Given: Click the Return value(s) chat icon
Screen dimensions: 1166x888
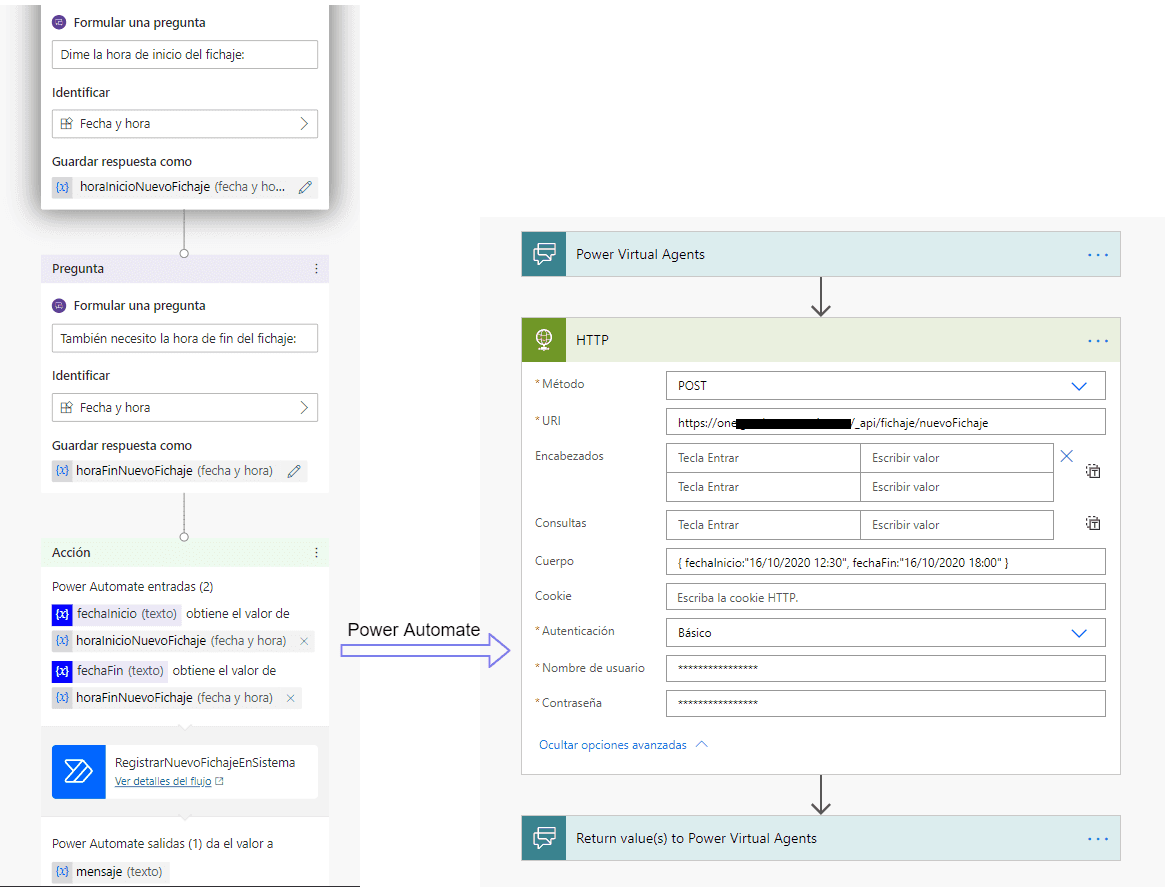Looking at the screenshot, I should [544, 838].
